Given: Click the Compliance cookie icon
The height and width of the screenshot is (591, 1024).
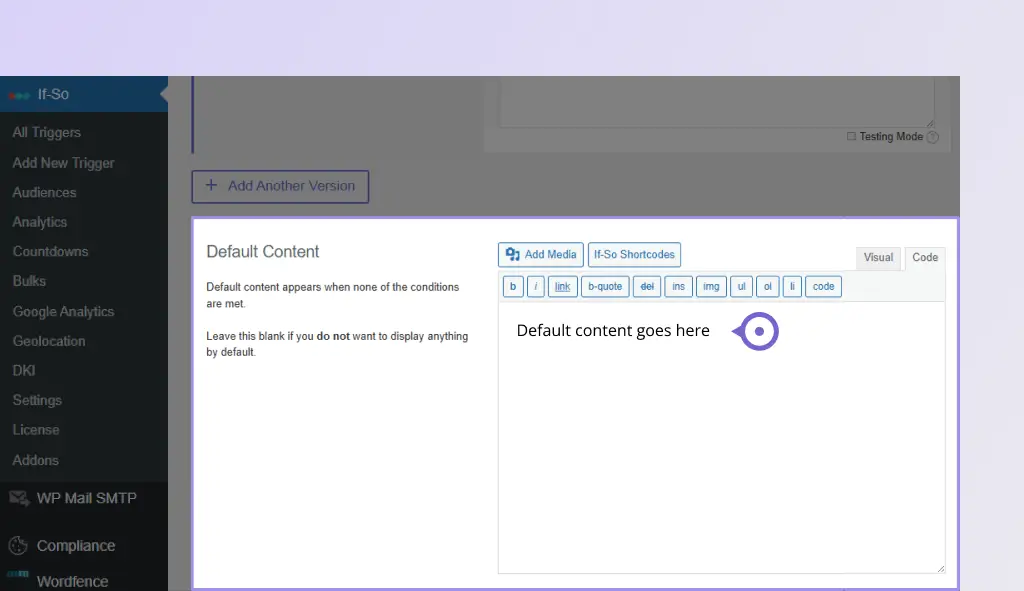Looking at the screenshot, I should point(18,545).
